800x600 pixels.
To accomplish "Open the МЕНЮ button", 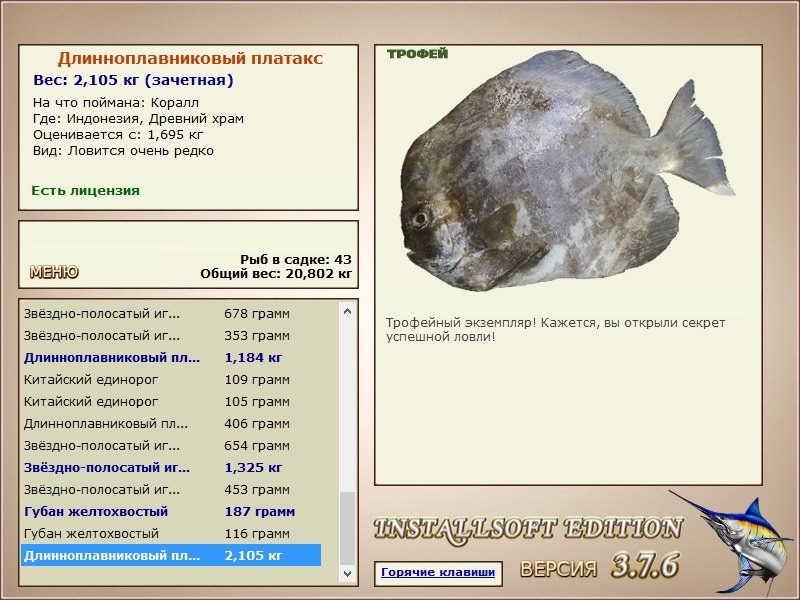I will (x=54, y=272).
